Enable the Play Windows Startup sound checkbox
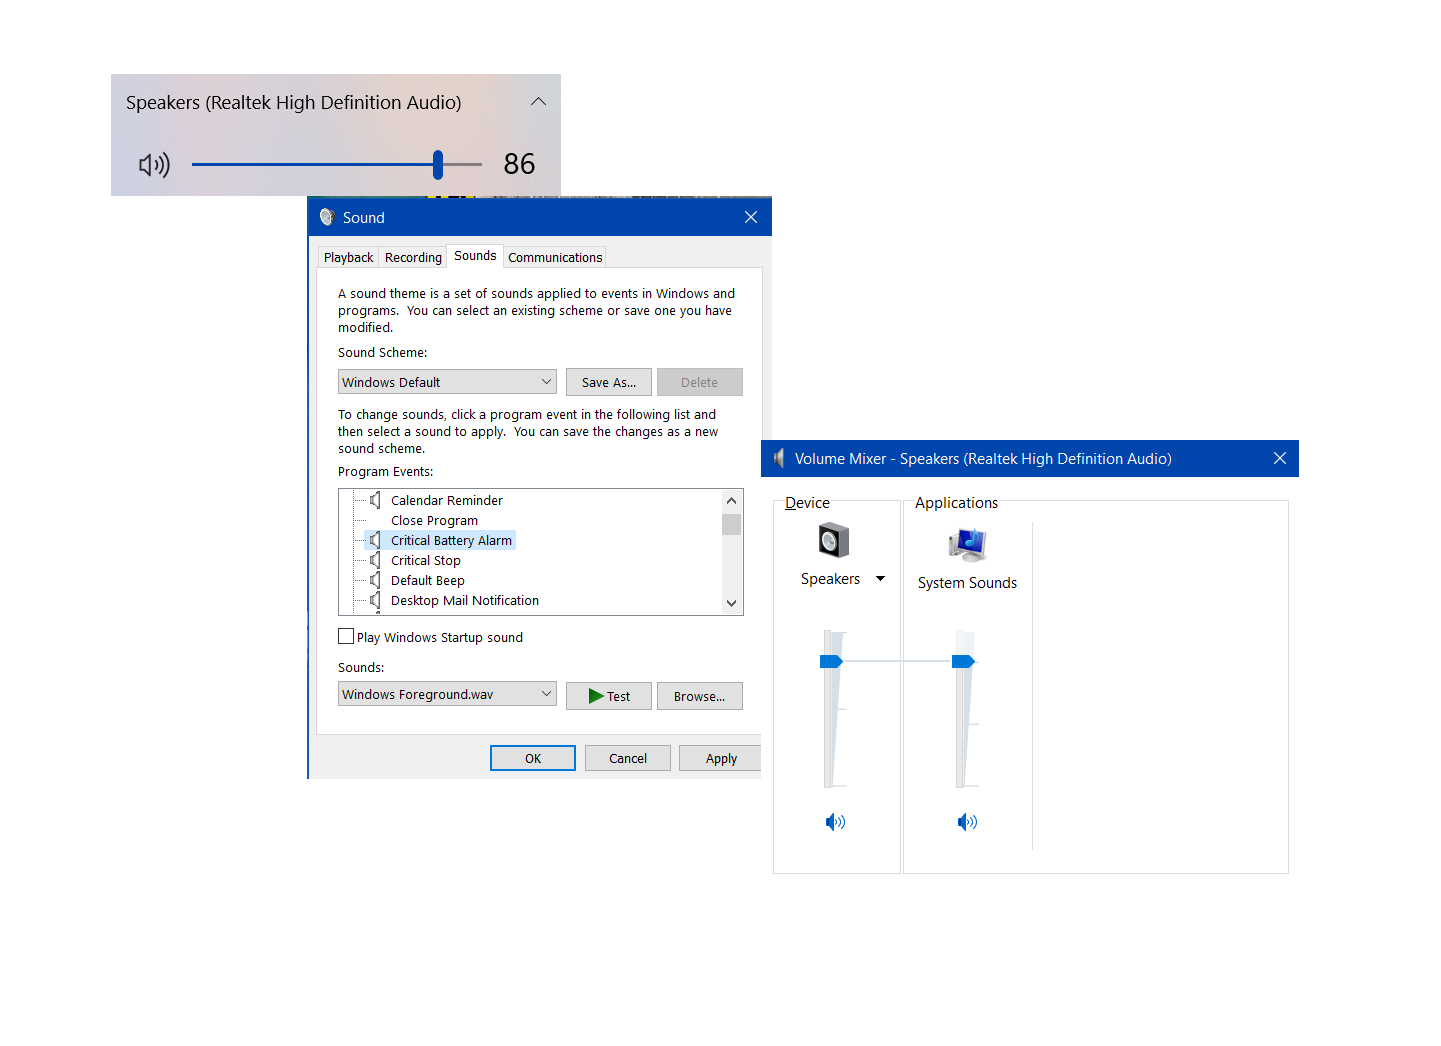The image size is (1441, 1046). pos(346,636)
